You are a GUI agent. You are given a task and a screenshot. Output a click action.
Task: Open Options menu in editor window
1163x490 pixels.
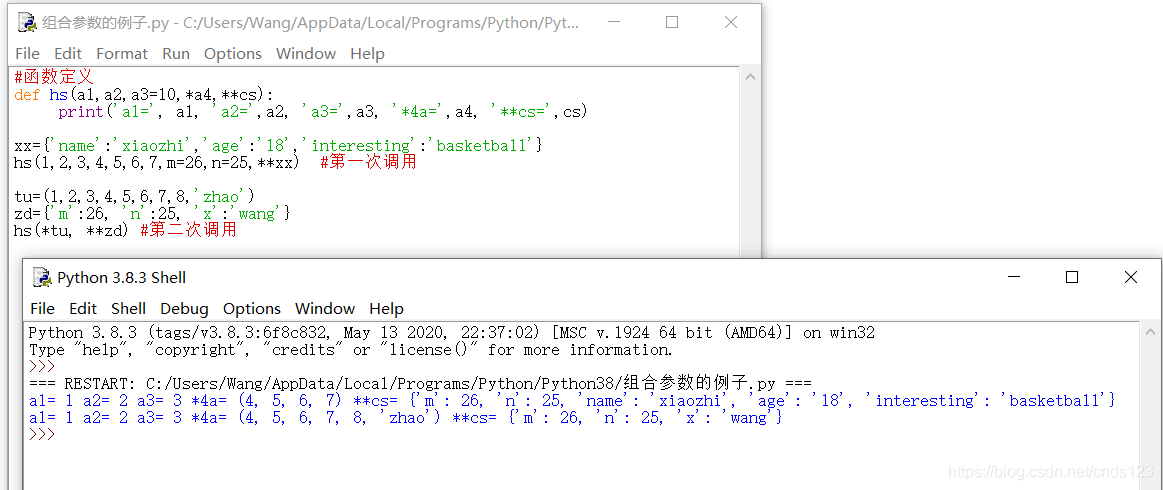point(233,53)
